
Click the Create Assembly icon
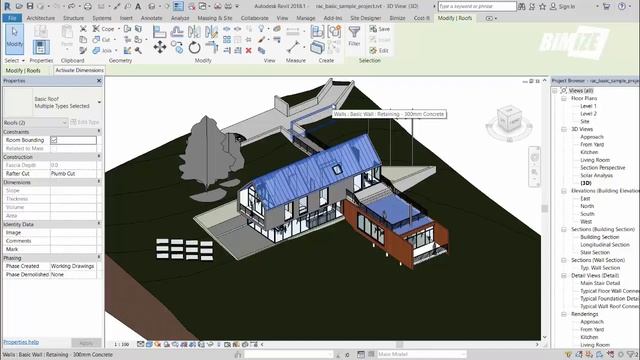pos(317,31)
